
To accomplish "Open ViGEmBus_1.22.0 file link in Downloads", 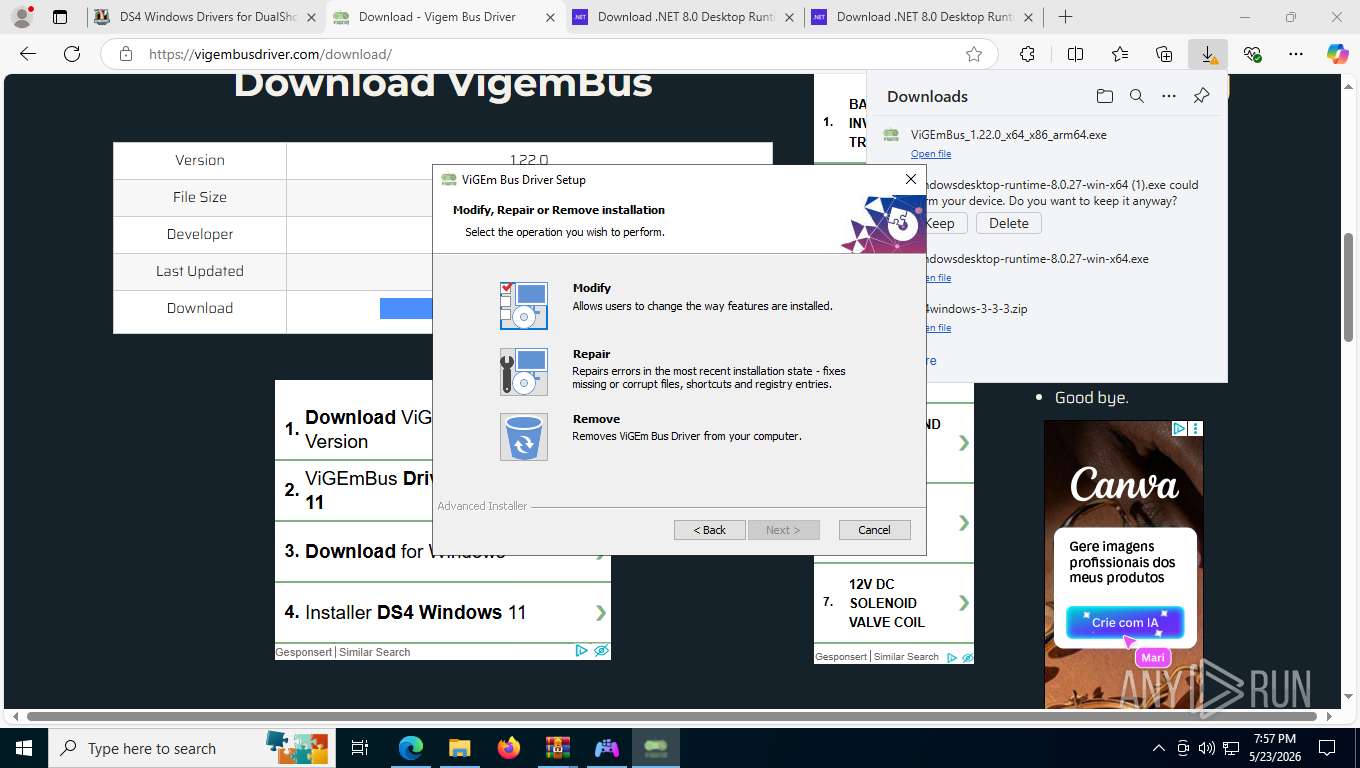I will [931, 154].
